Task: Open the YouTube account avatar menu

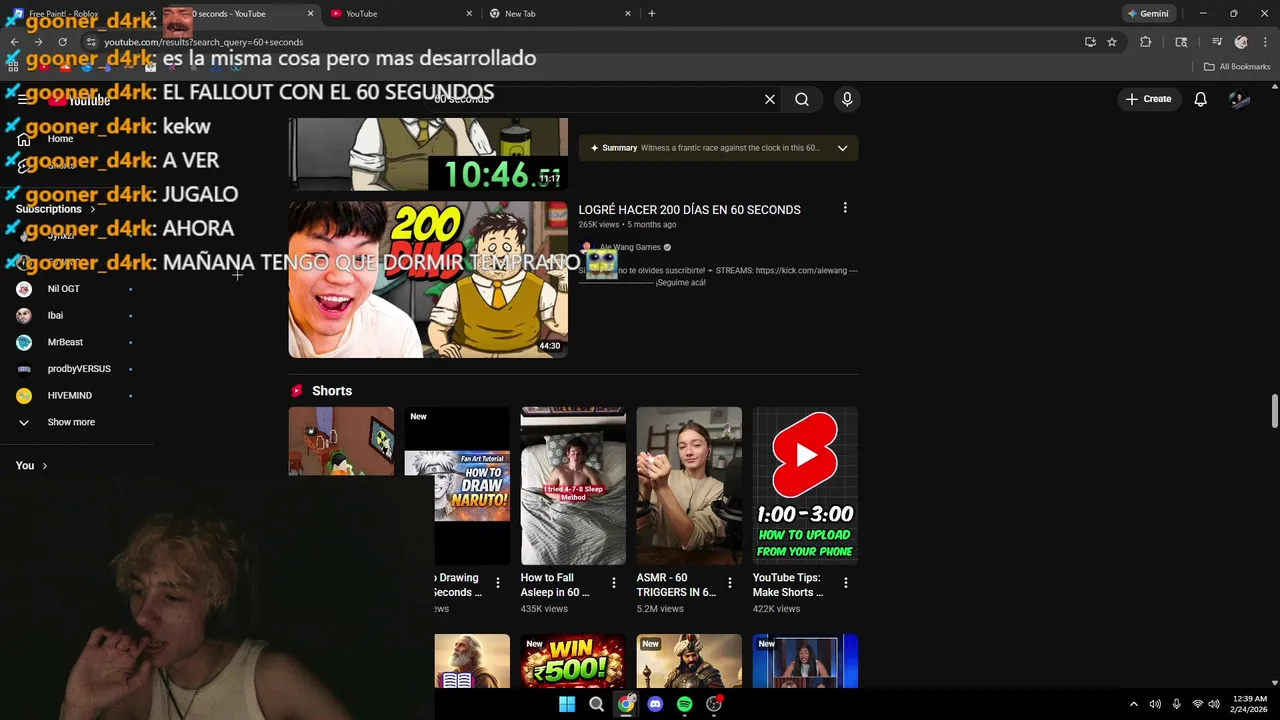Action: point(1240,99)
